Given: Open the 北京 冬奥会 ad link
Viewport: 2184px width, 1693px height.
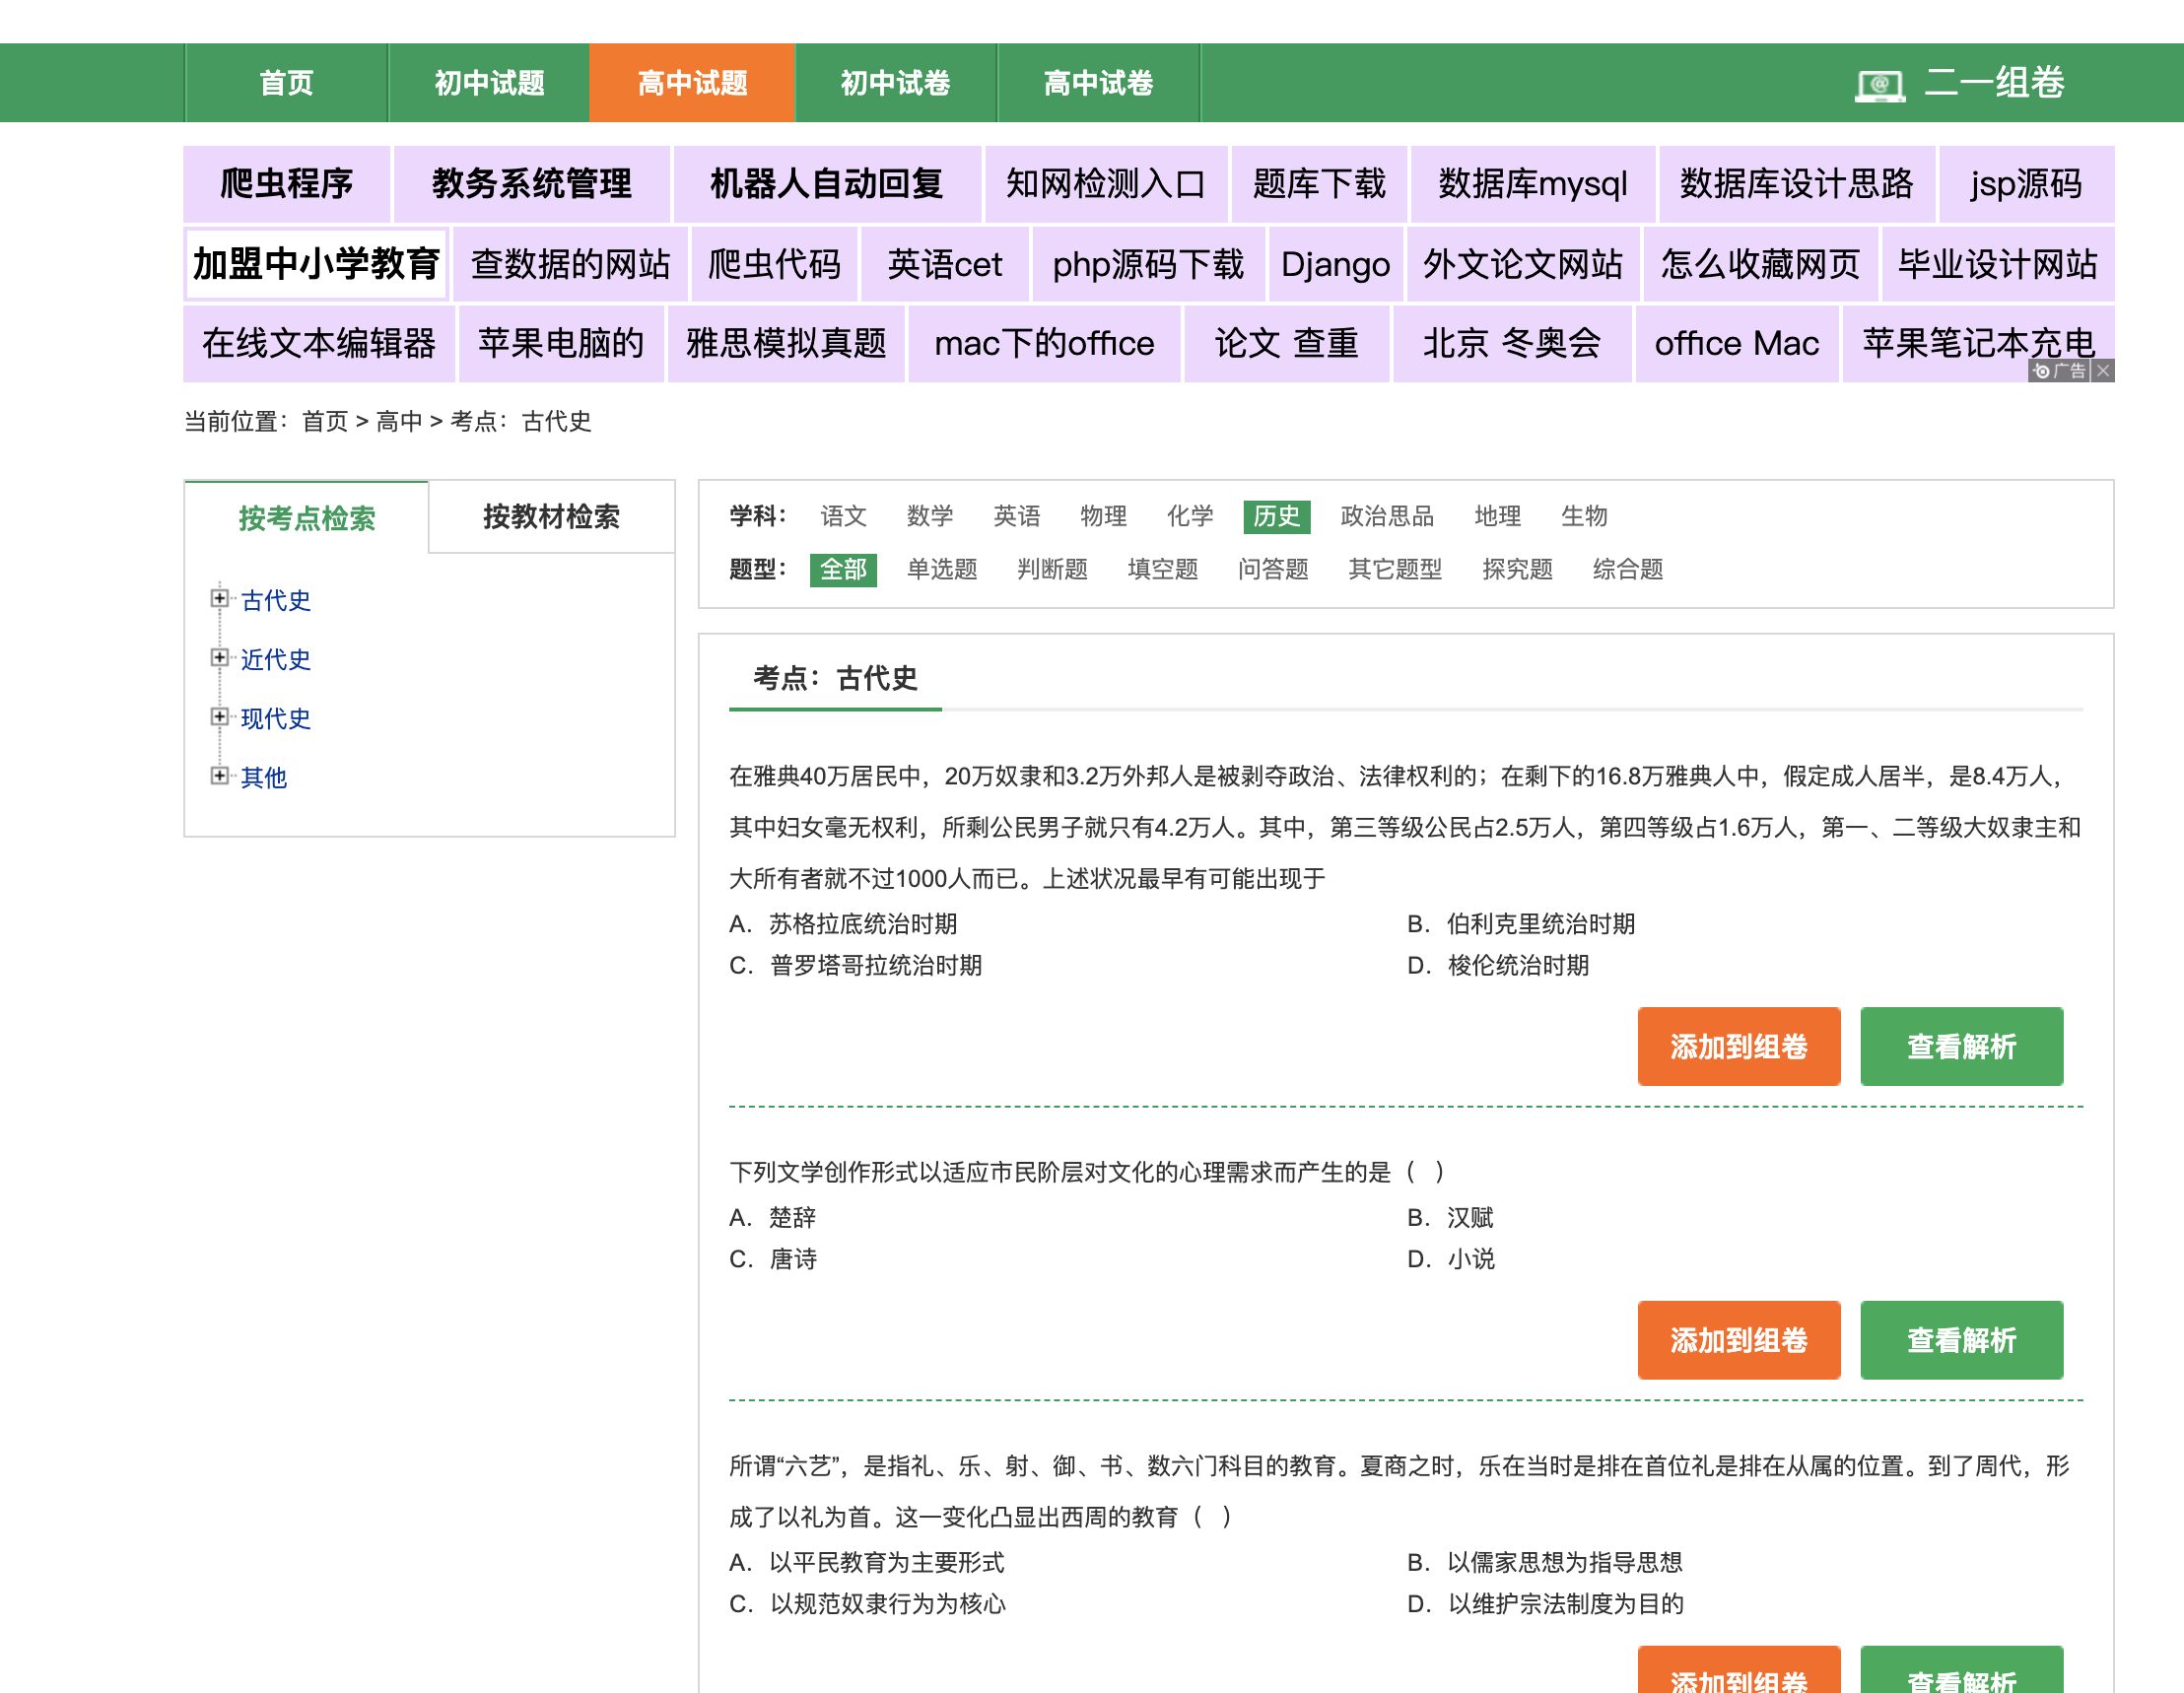Looking at the screenshot, I should pos(1511,343).
